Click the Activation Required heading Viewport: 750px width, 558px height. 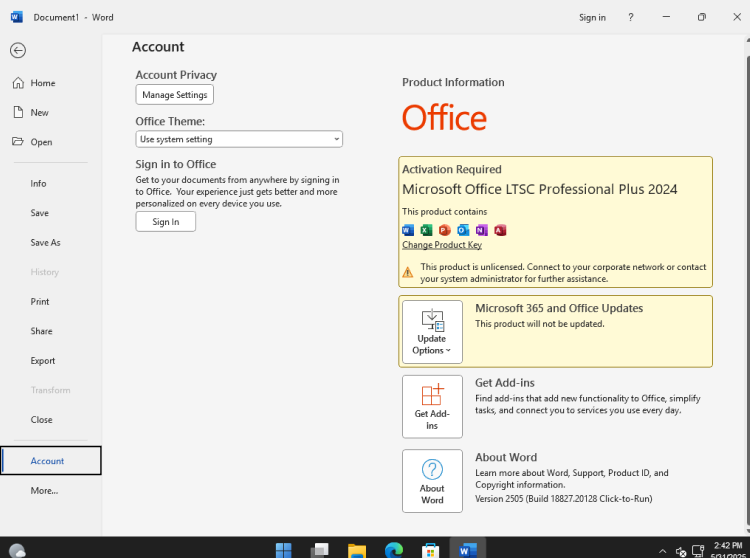point(452,169)
